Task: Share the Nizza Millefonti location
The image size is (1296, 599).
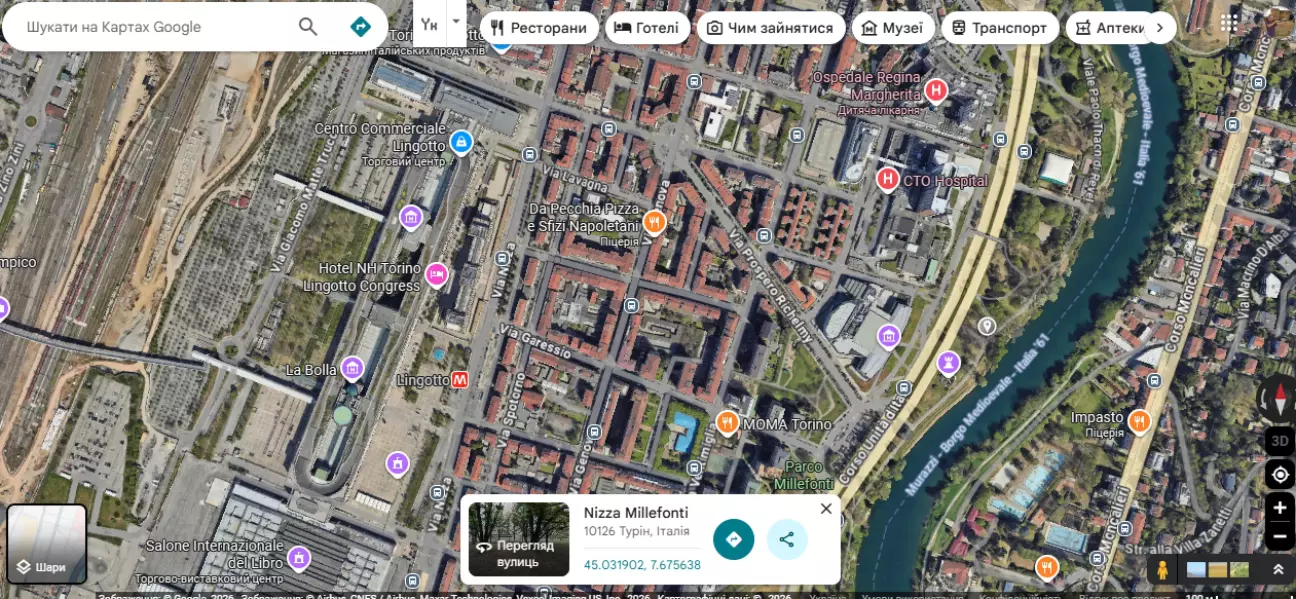Action: click(x=787, y=540)
